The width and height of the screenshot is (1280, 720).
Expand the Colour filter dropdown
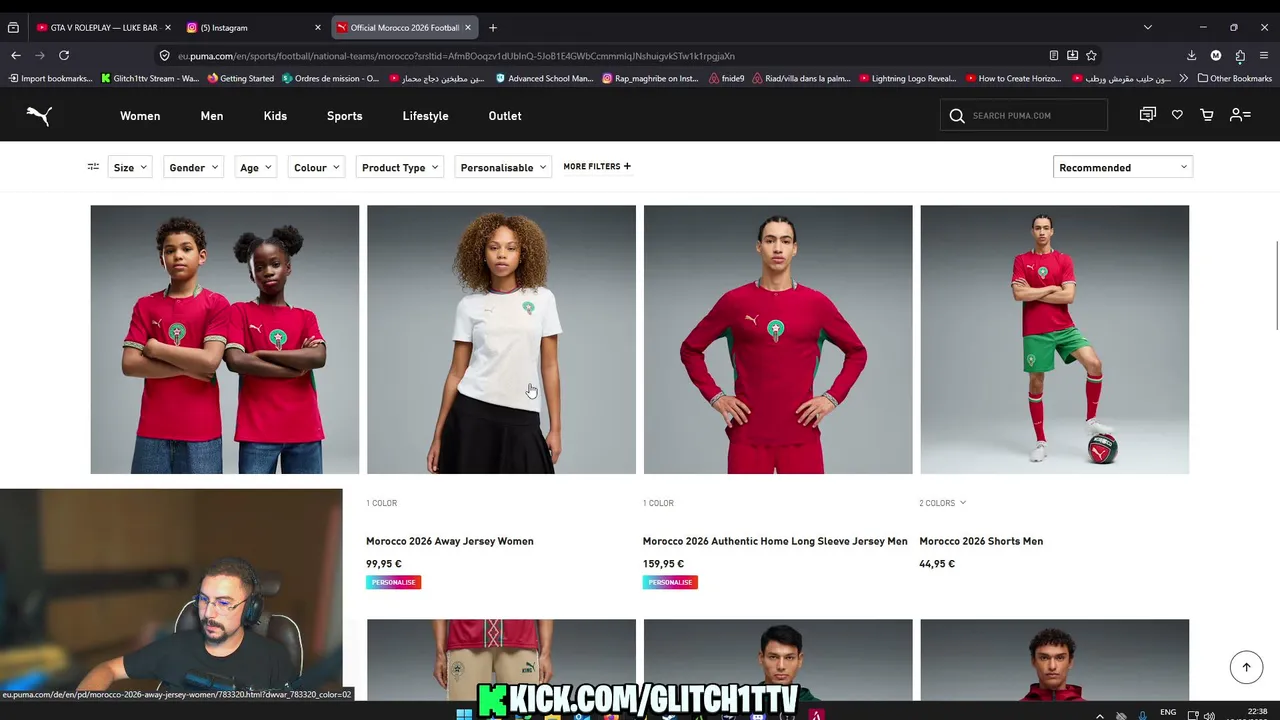click(316, 167)
